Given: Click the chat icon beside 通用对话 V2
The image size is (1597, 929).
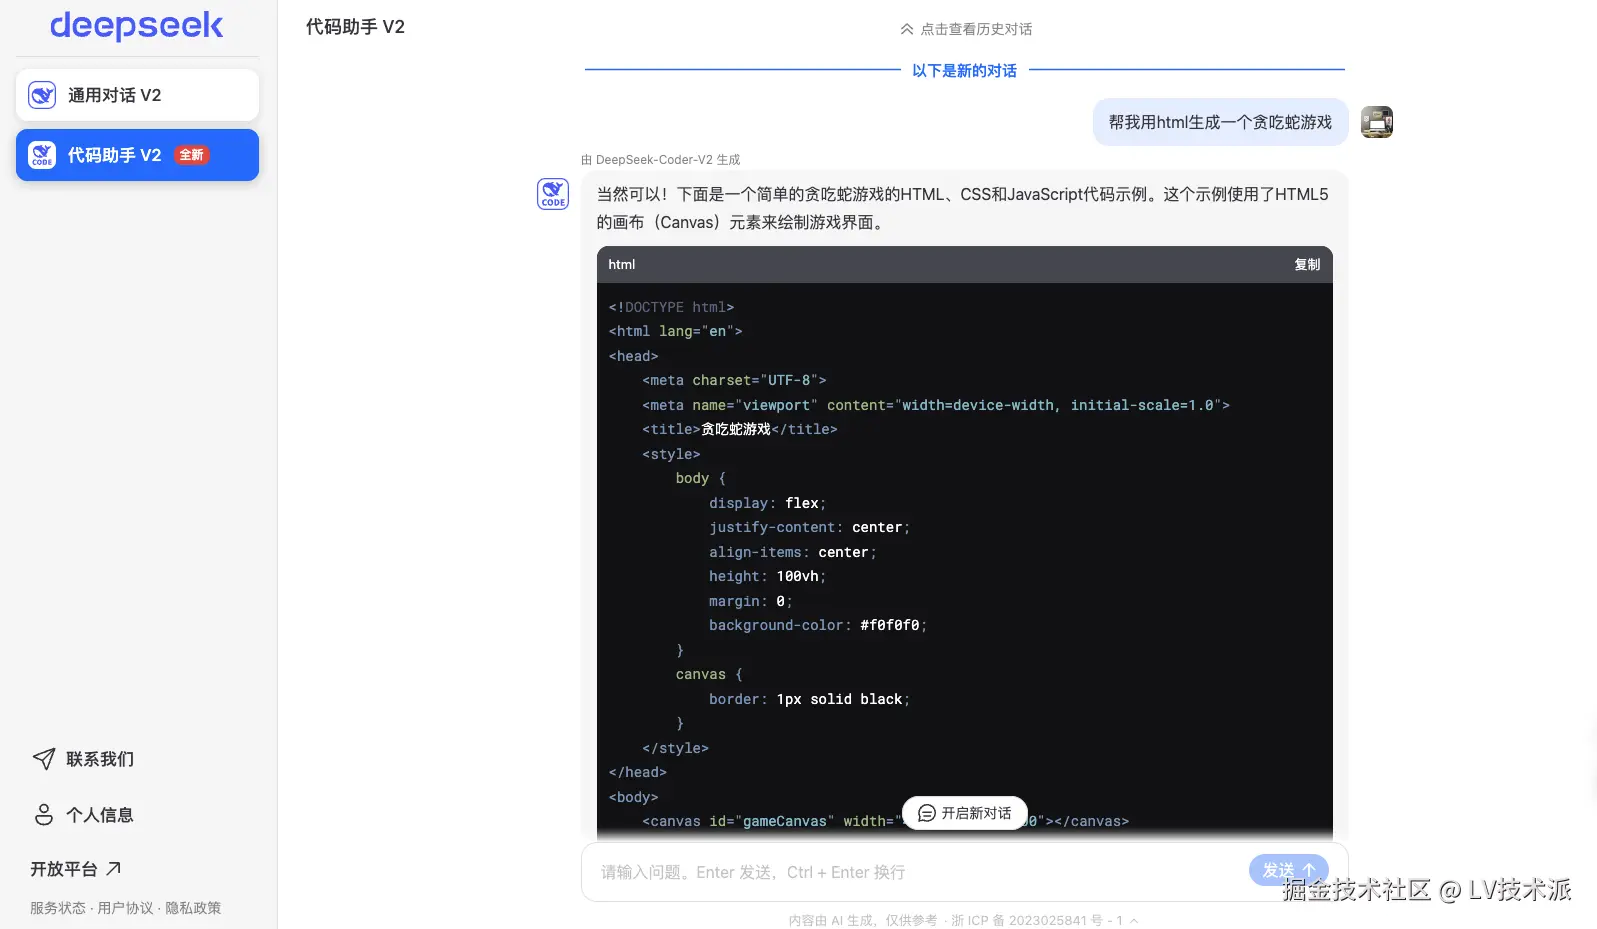Looking at the screenshot, I should pos(42,95).
